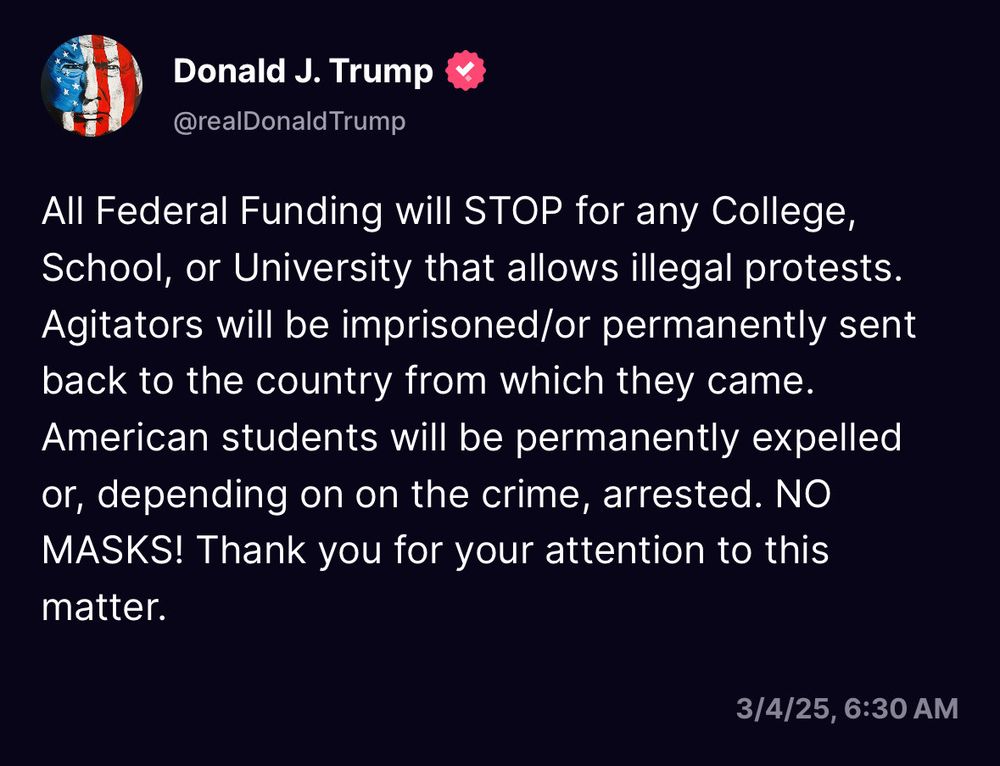Screen dimensions: 1000x766
Task: Click the red verified checkmark badge
Action: 466,70
